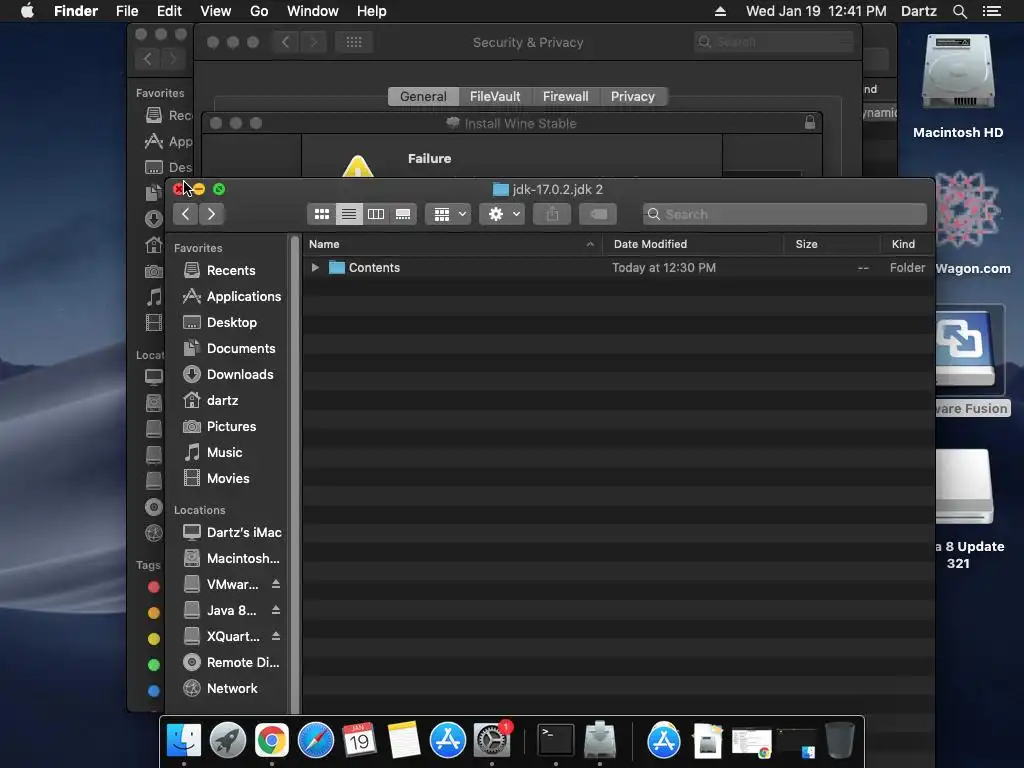Click the lock icon in Install Wine Stable

(x=810, y=123)
